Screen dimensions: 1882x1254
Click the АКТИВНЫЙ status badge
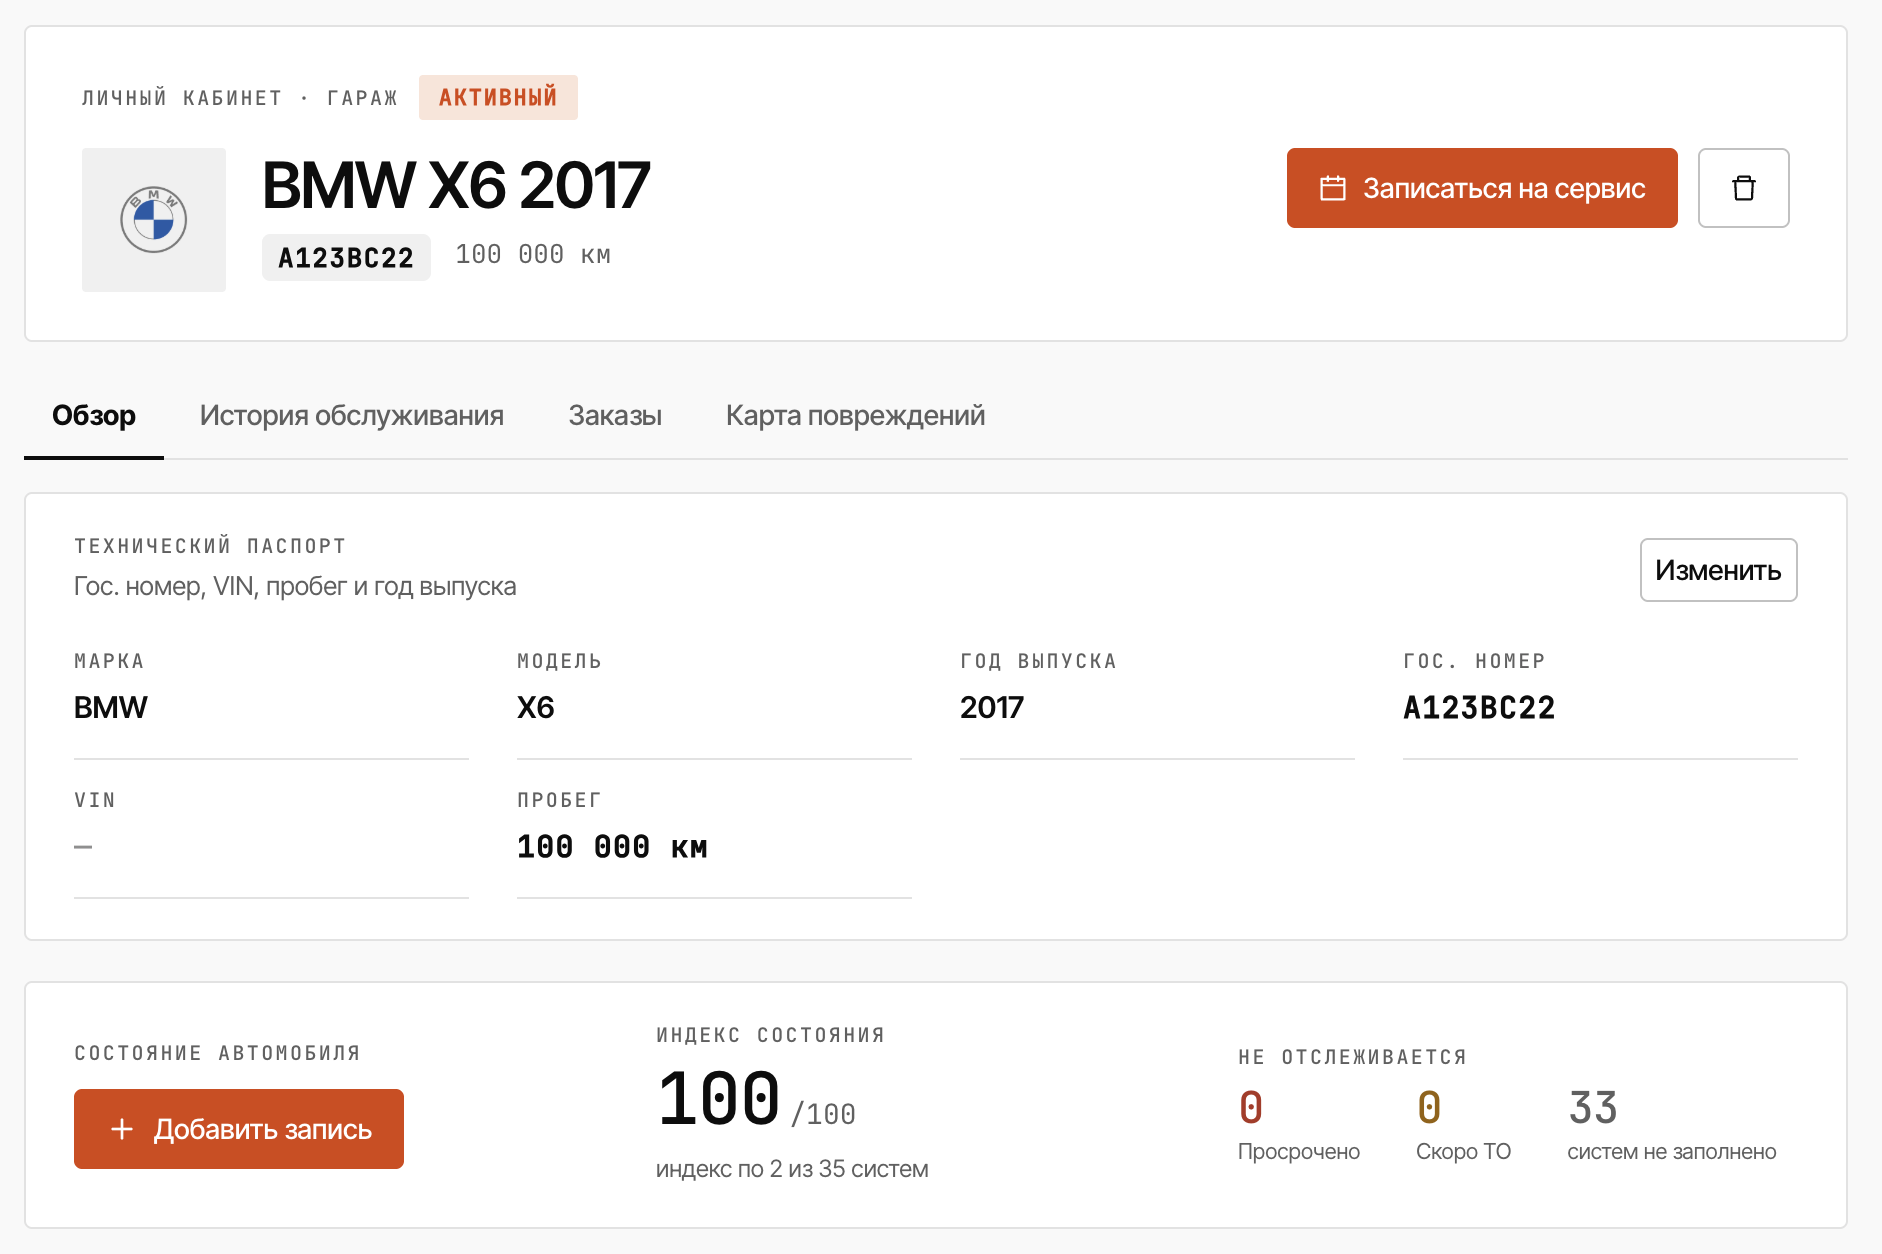point(498,97)
